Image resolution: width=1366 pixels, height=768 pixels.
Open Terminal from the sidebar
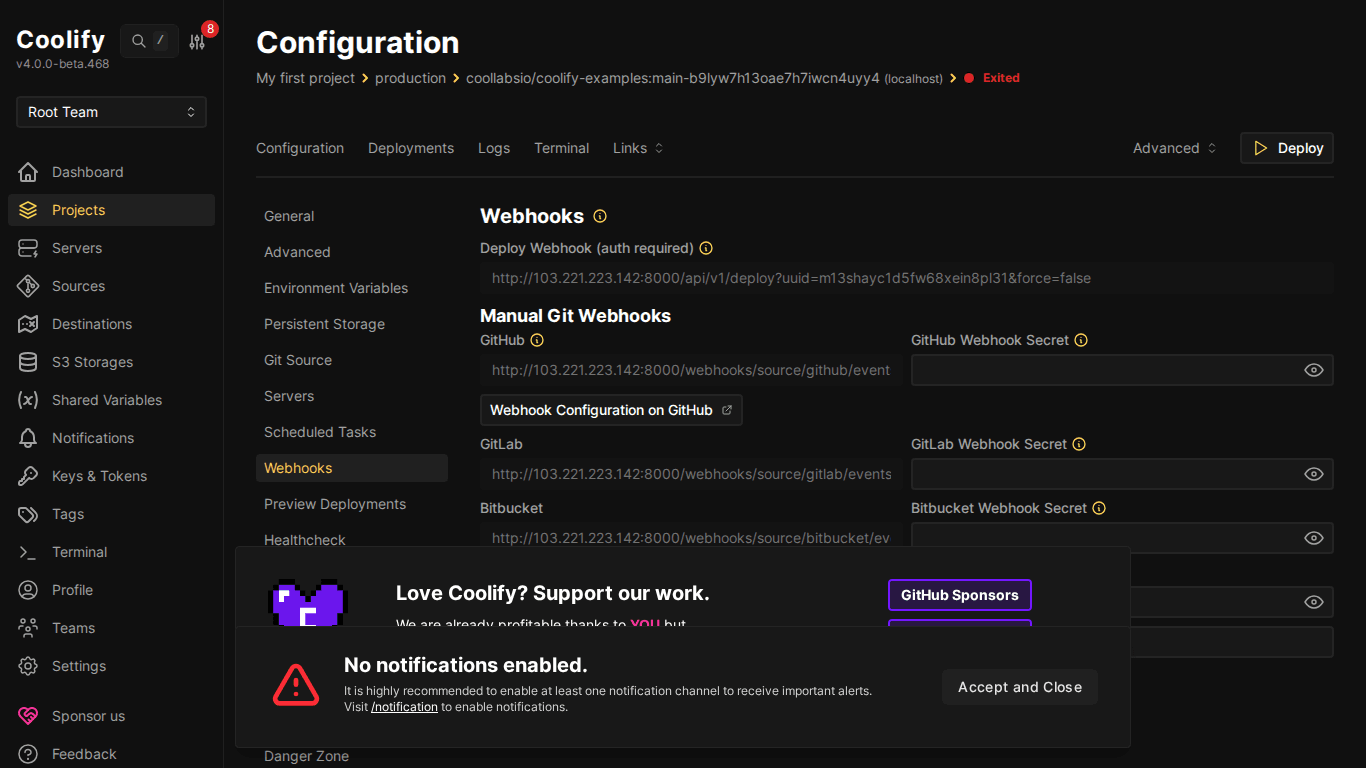(79, 552)
